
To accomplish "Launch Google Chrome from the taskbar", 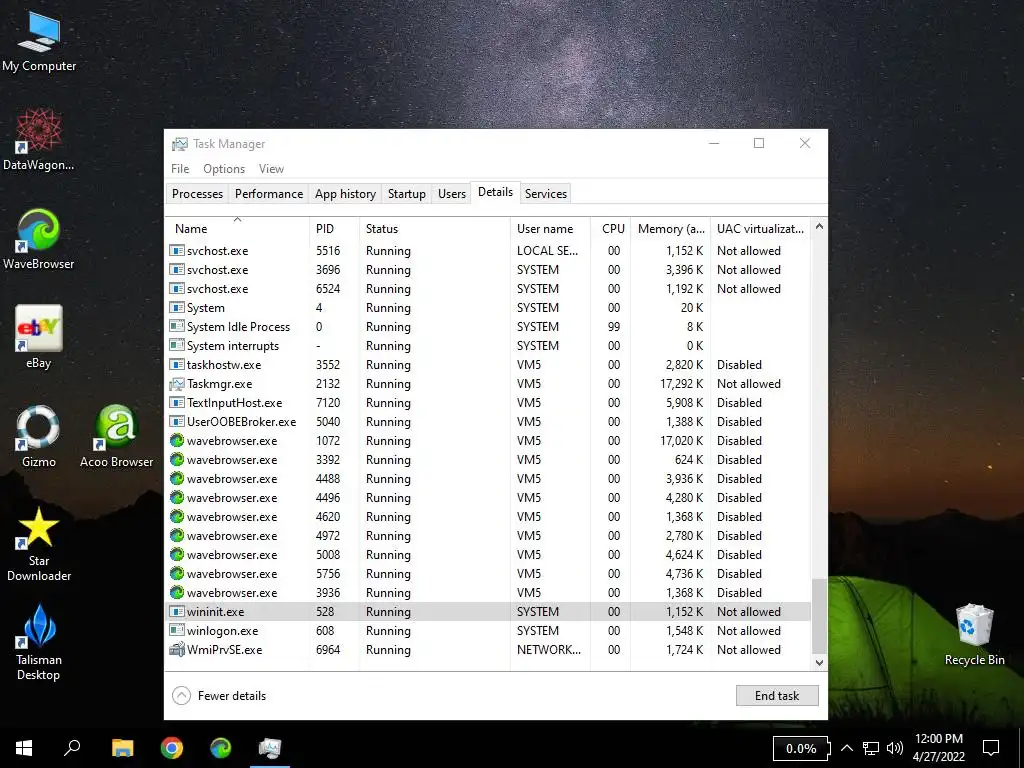I will [172, 748].
